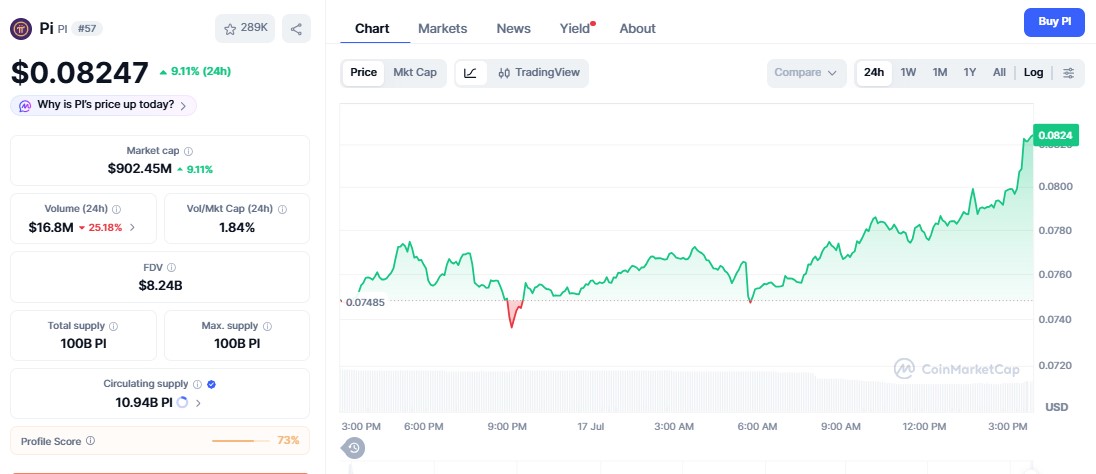Image resolution: width=1096 pixels, height=474 pixels.
Task: Click the 1.84% Vol/Mkt Cap value
Action: [237, 227]
